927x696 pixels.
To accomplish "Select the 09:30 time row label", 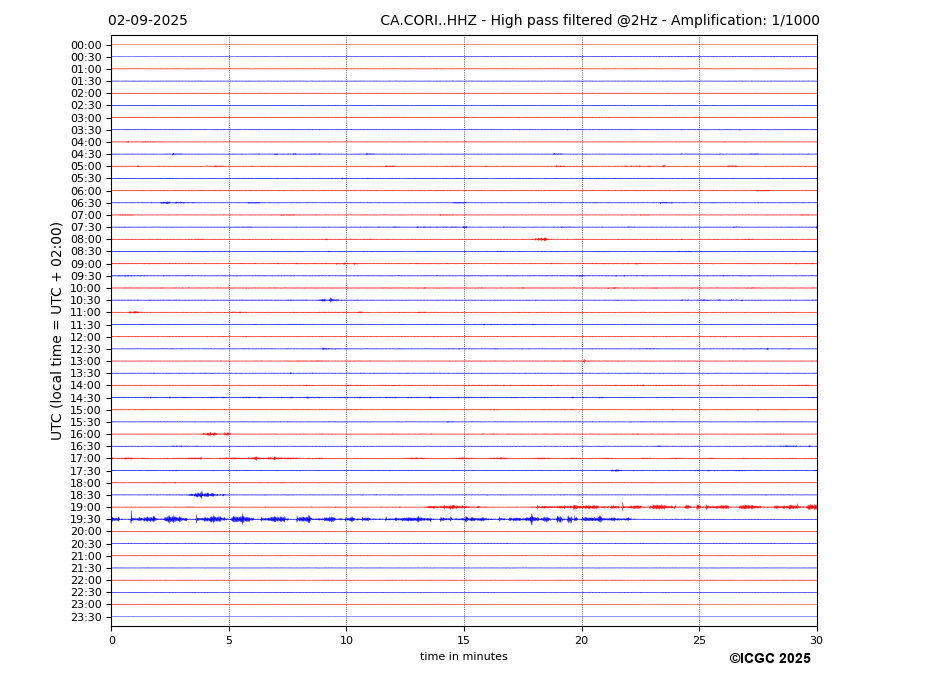I will click(x=86, y=276).
